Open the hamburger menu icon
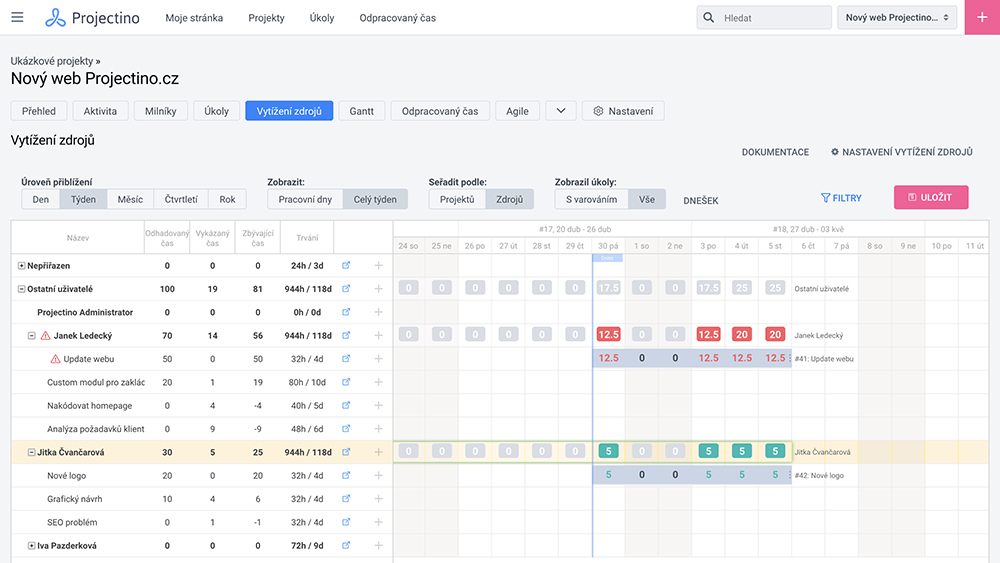1000x563 pixels. pyautogui.click(x=17, y=18)
